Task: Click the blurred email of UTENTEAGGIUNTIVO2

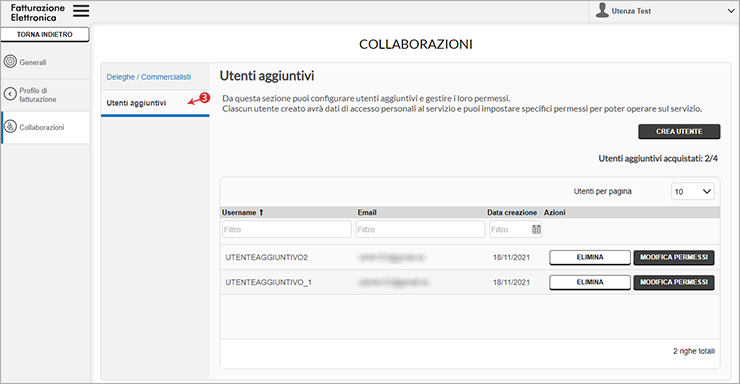Action: coord(392,258)
